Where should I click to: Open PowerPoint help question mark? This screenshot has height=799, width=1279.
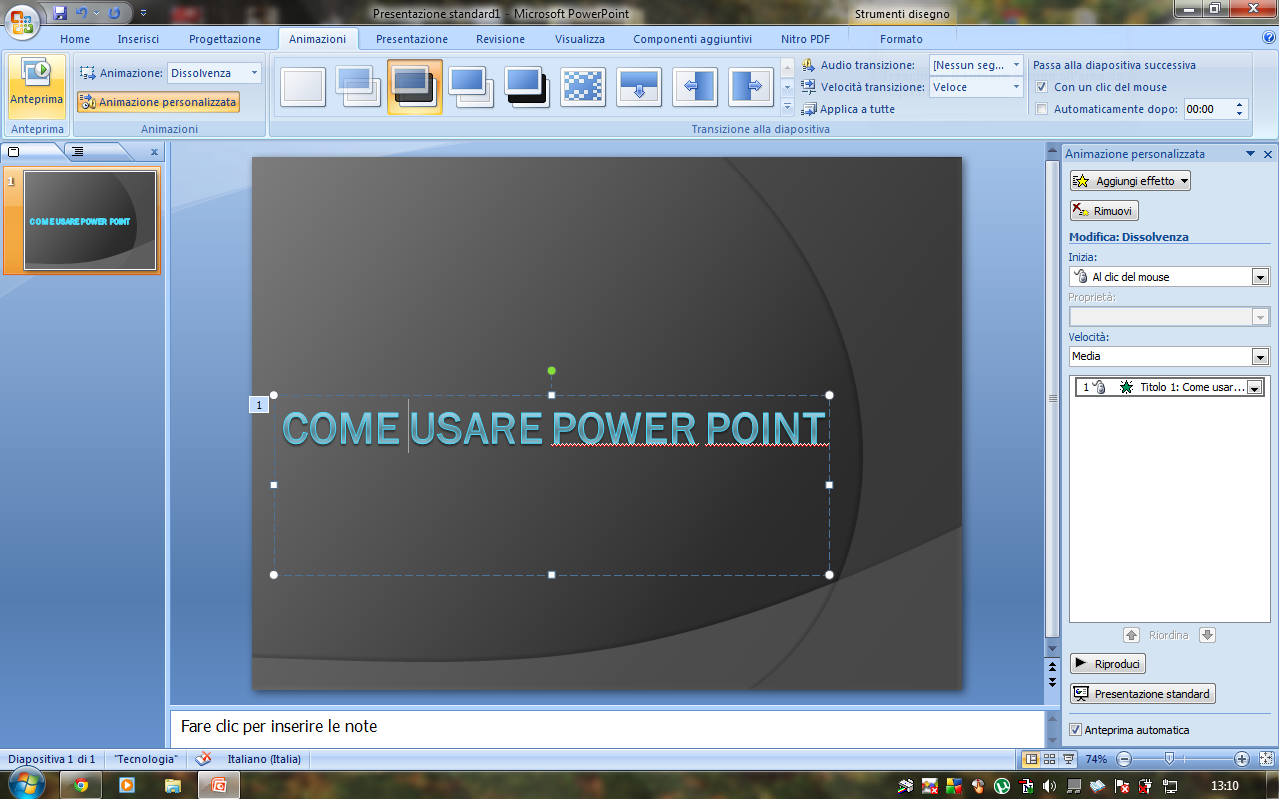point(1269,38)
